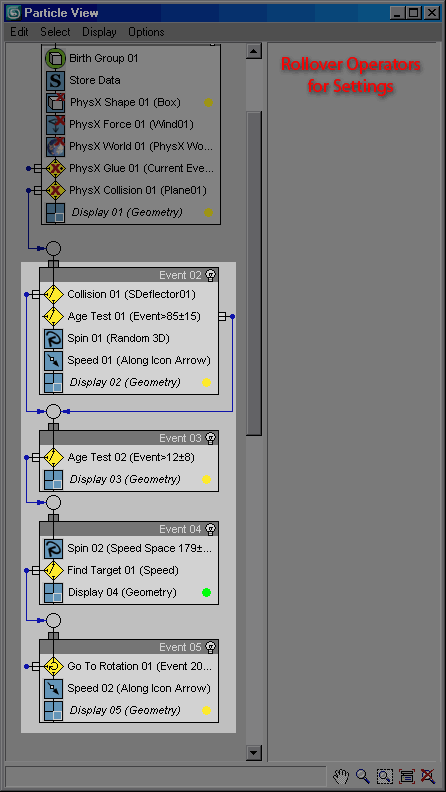Click the vertical scrollbar thumb

254,273
